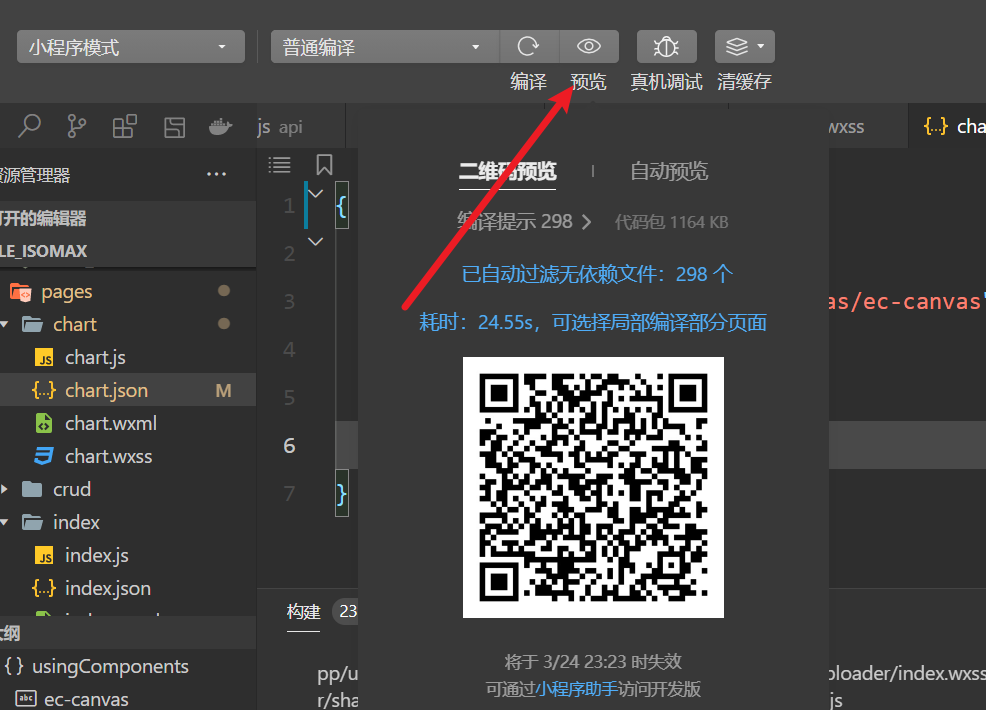Click the explorer more actions ellipsis
This screenshot has width=986, height=710.
tap(216, 174)
